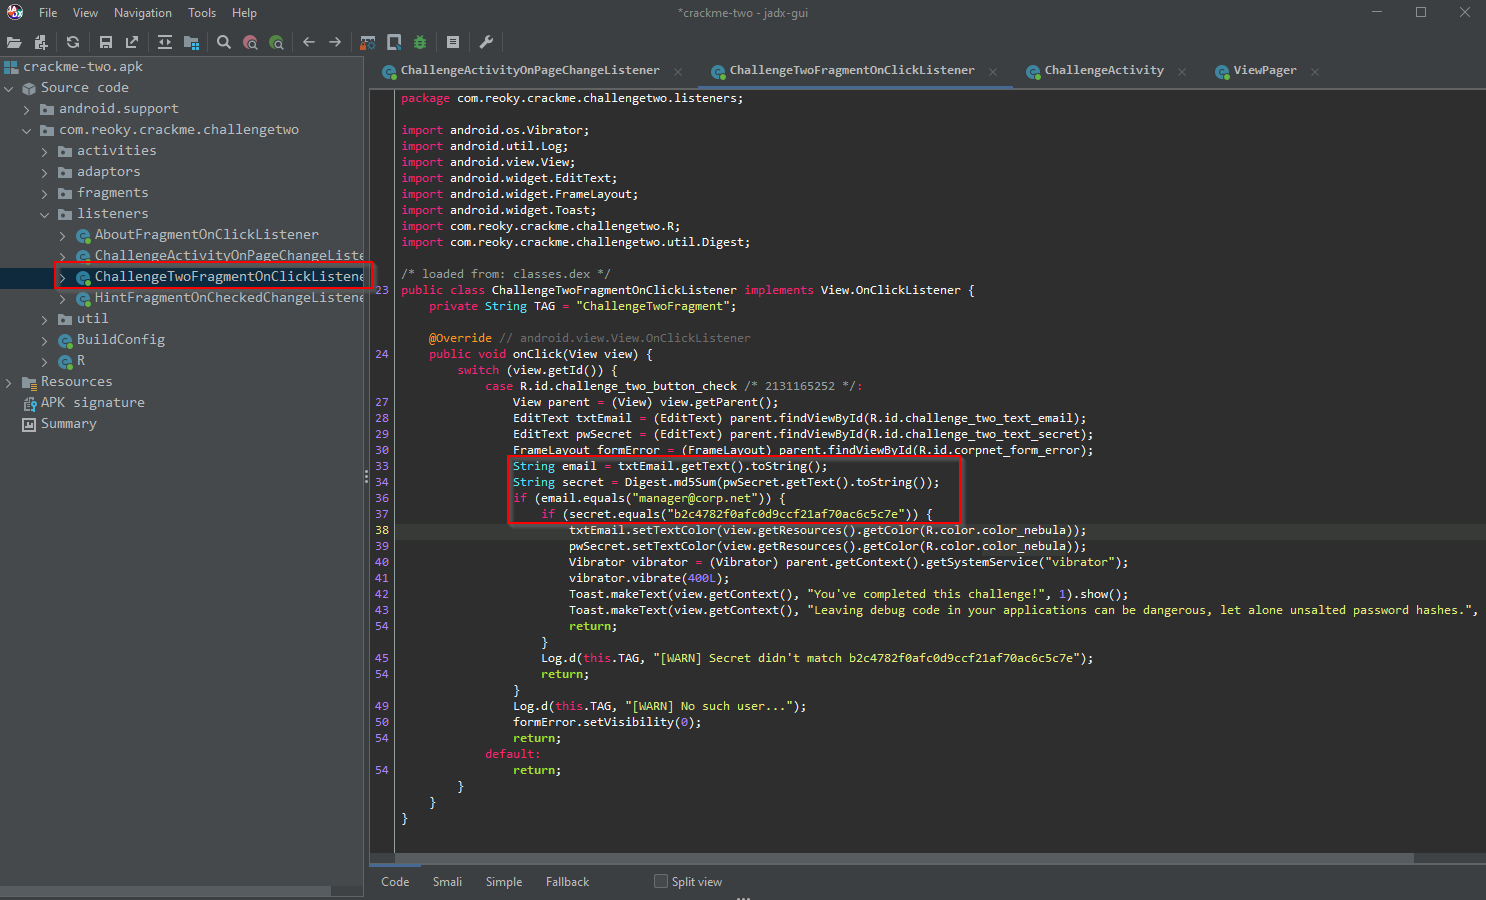Expand the util package
Viewport: 1486px width, 900px height.
click(x=45, y=319)
